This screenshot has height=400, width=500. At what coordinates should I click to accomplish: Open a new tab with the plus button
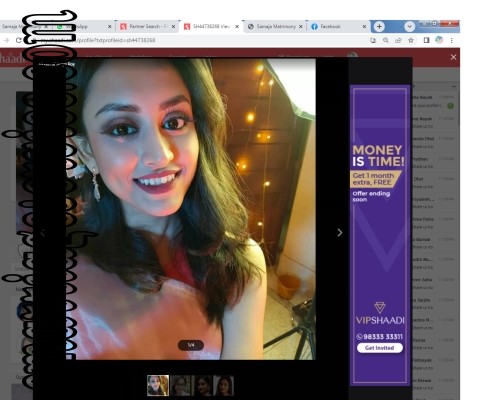(379, 26)
